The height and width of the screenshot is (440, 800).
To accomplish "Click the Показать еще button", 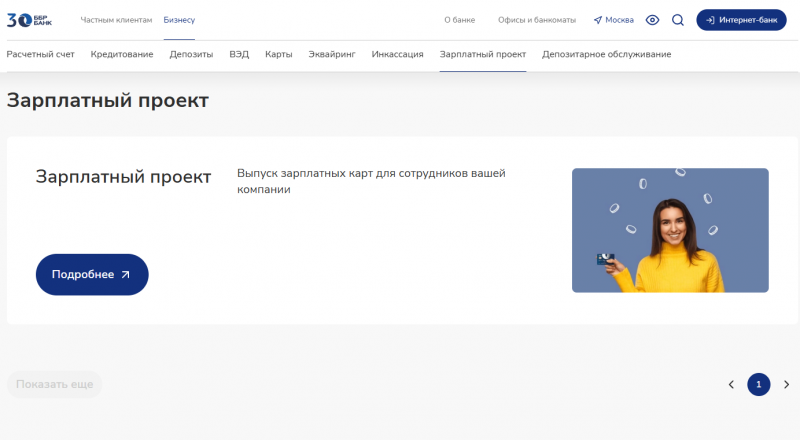I will [x=55, y=384].
